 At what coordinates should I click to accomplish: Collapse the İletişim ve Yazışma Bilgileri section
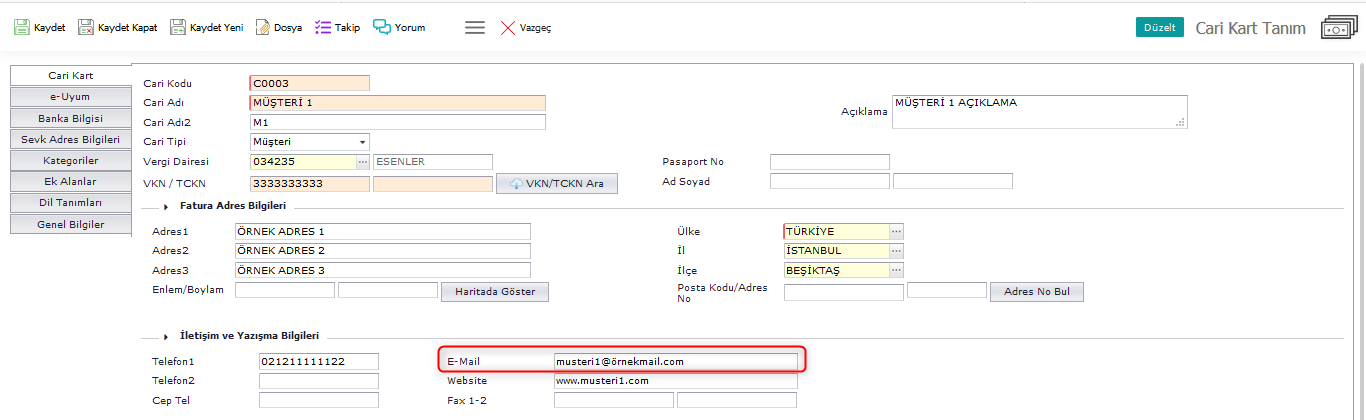(164, 337)
